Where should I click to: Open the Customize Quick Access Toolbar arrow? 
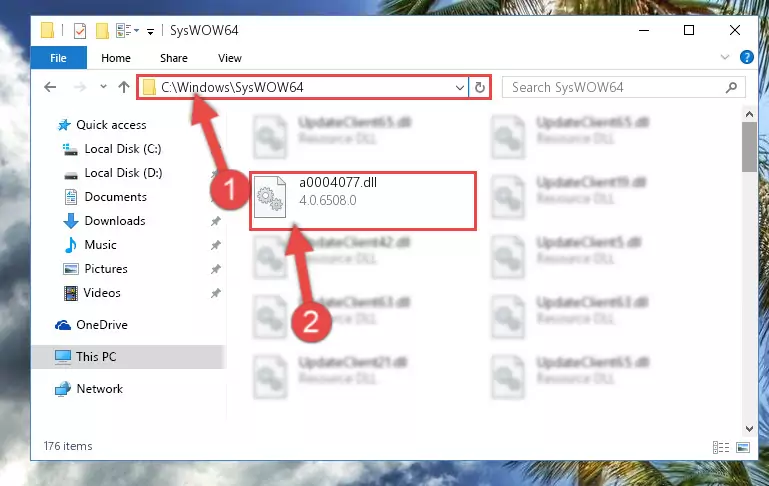coord(151,32)
